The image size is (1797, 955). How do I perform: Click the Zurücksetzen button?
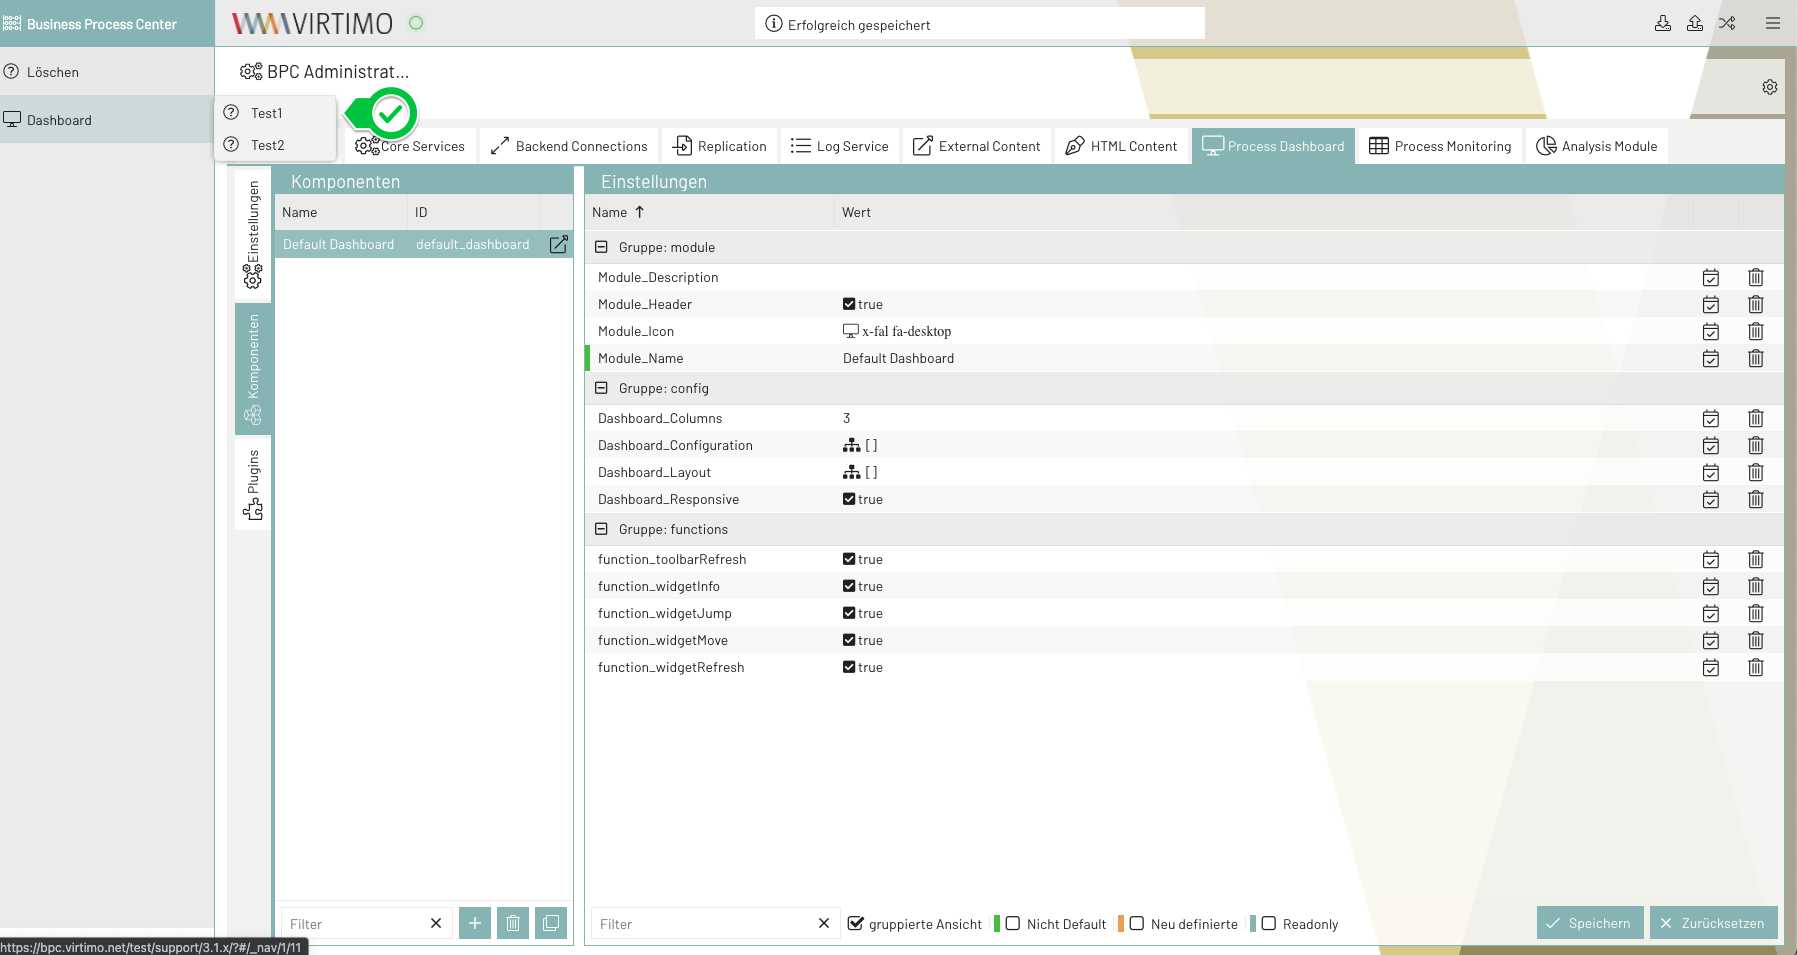[1713, 923]
